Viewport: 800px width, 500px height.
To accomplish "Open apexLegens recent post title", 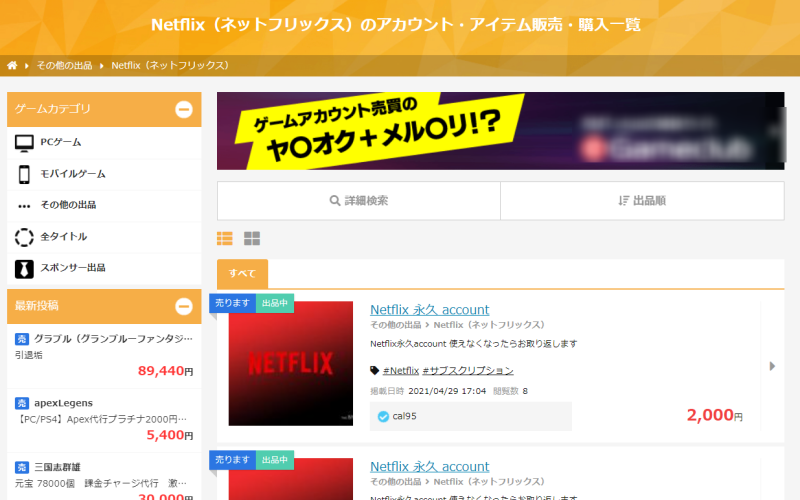I will [x=63, y=403].
